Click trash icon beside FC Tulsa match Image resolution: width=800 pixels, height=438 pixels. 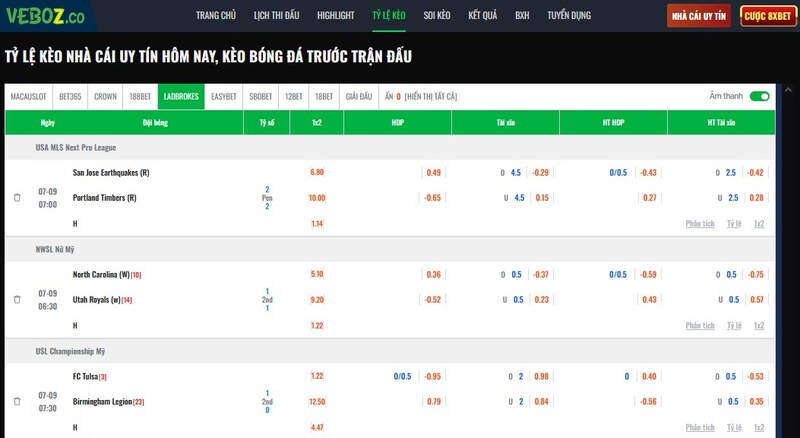pos(17,401)
